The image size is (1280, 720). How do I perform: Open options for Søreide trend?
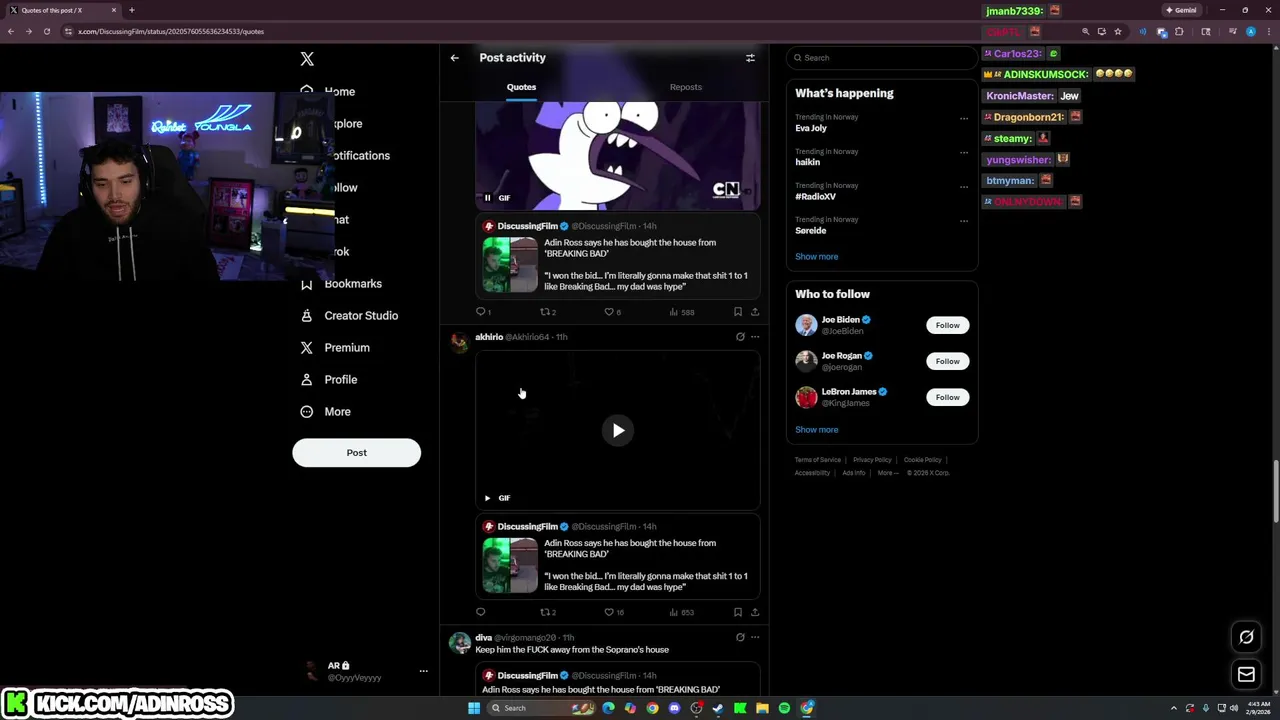964,220
